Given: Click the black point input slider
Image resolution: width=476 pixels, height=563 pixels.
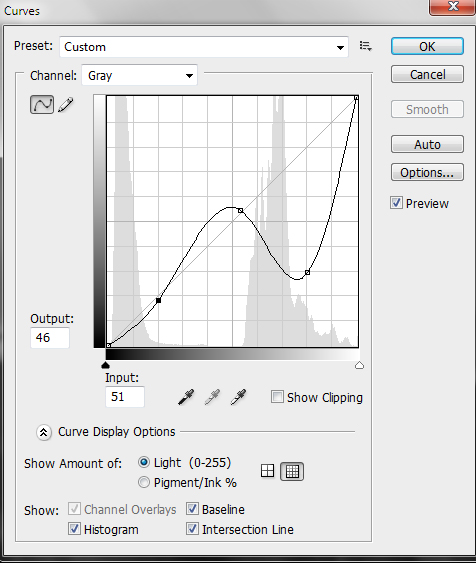Looking at the screenshot, I should [105, 365].
